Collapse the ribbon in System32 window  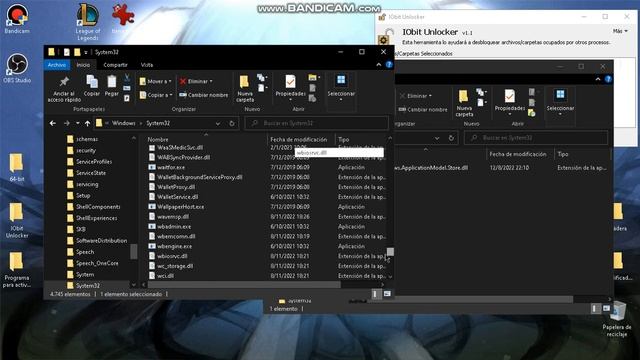(379, 64)
